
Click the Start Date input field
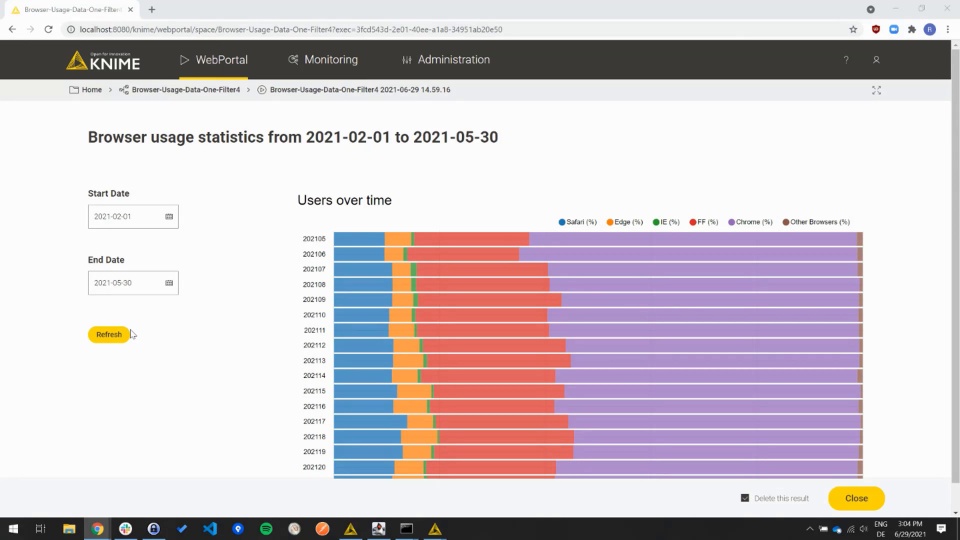[x=133, y=216]
